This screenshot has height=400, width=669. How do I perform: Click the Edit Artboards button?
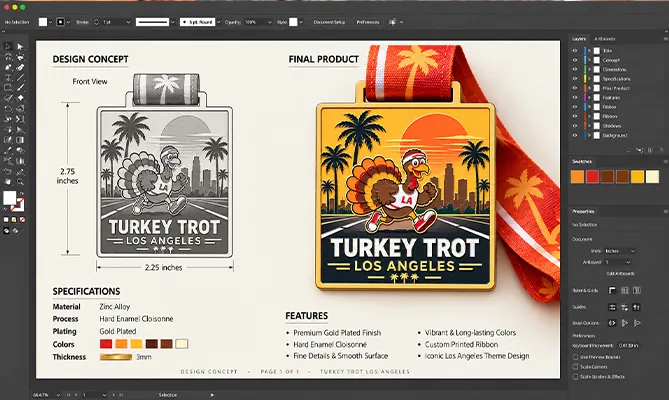point(620,274)
